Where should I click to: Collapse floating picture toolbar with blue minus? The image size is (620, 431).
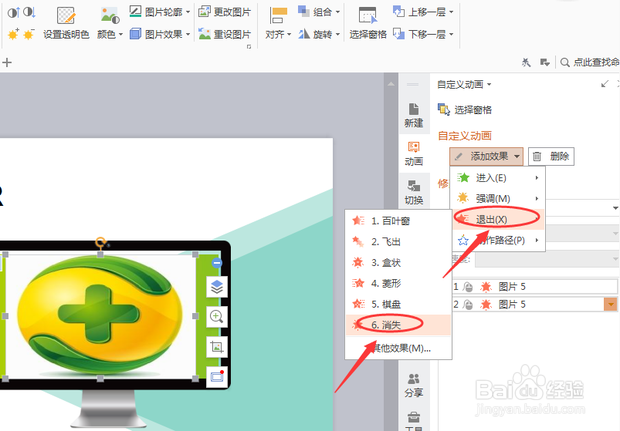coord(217,263)
